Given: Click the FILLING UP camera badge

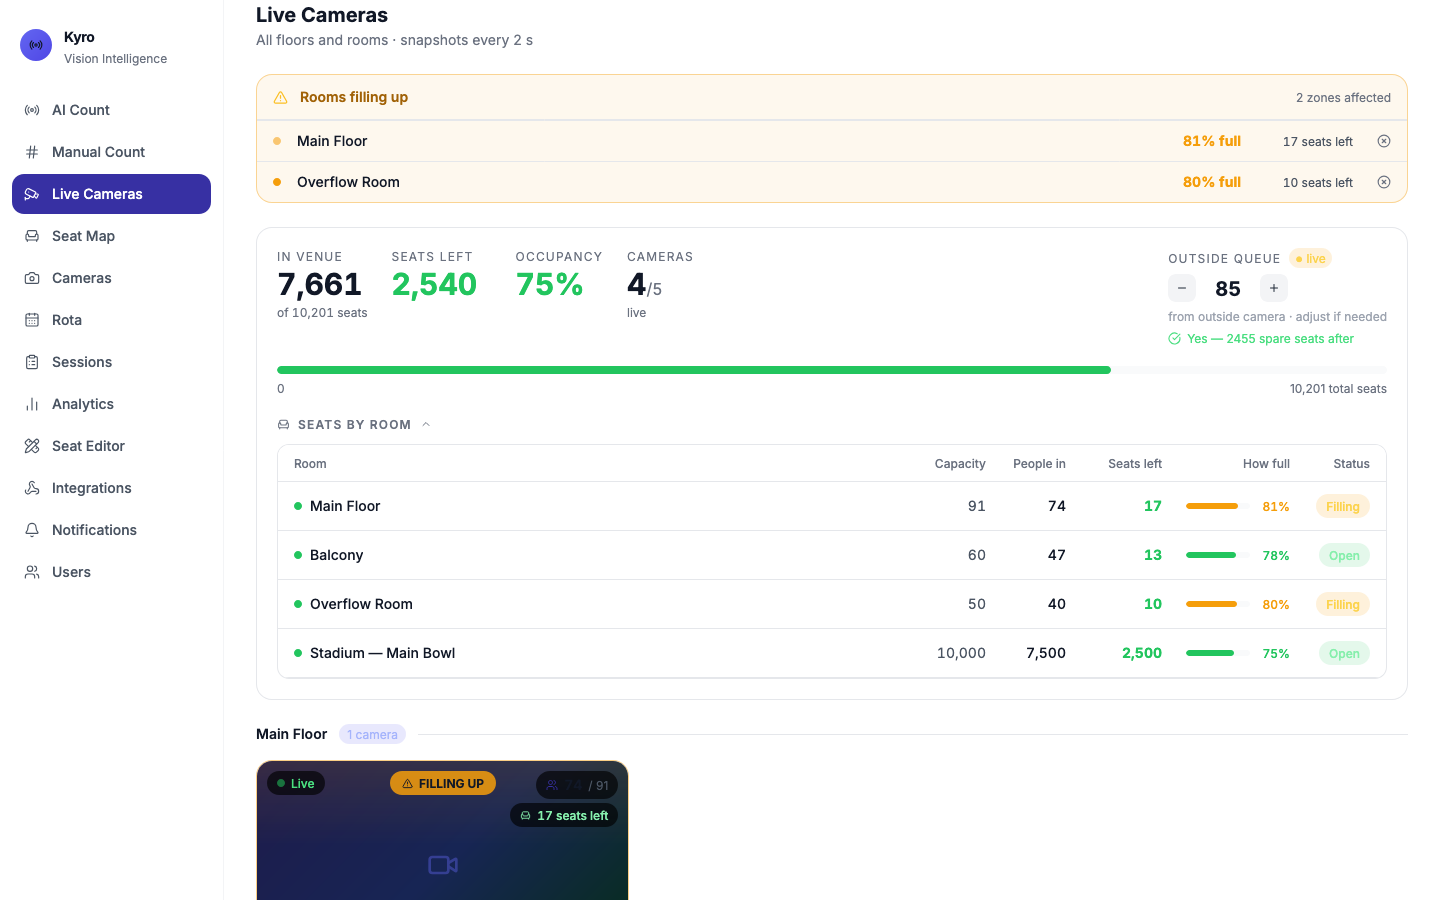Looking at the screenshot, I should pyautogui.click(x=443, y=784).
